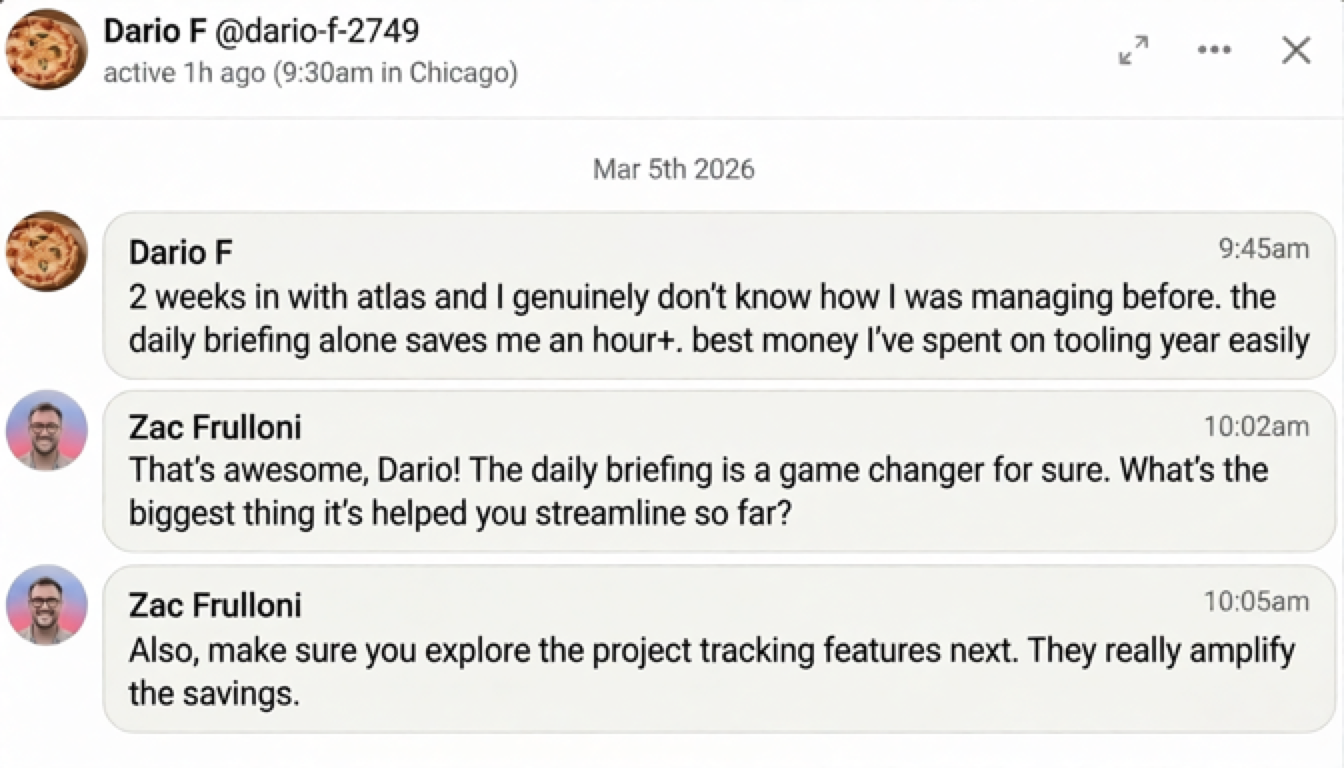Select the Dario F name on the 9:45am message
Image resolution: width=1344 pixels, height=768 pixels.
(181, 252)
